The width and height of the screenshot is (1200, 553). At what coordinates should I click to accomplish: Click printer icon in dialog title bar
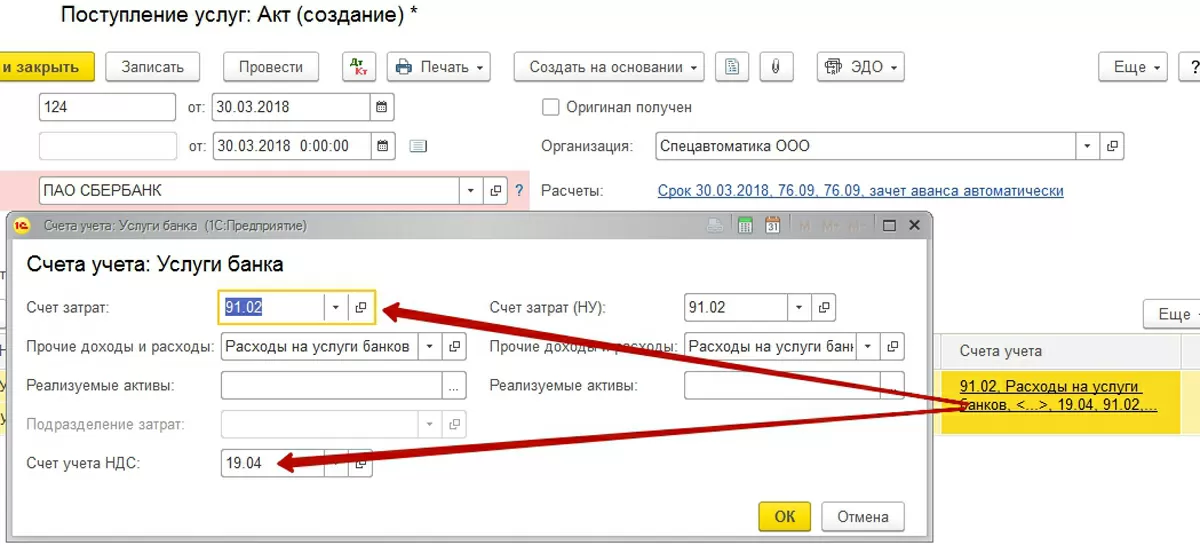click(714, 226)
